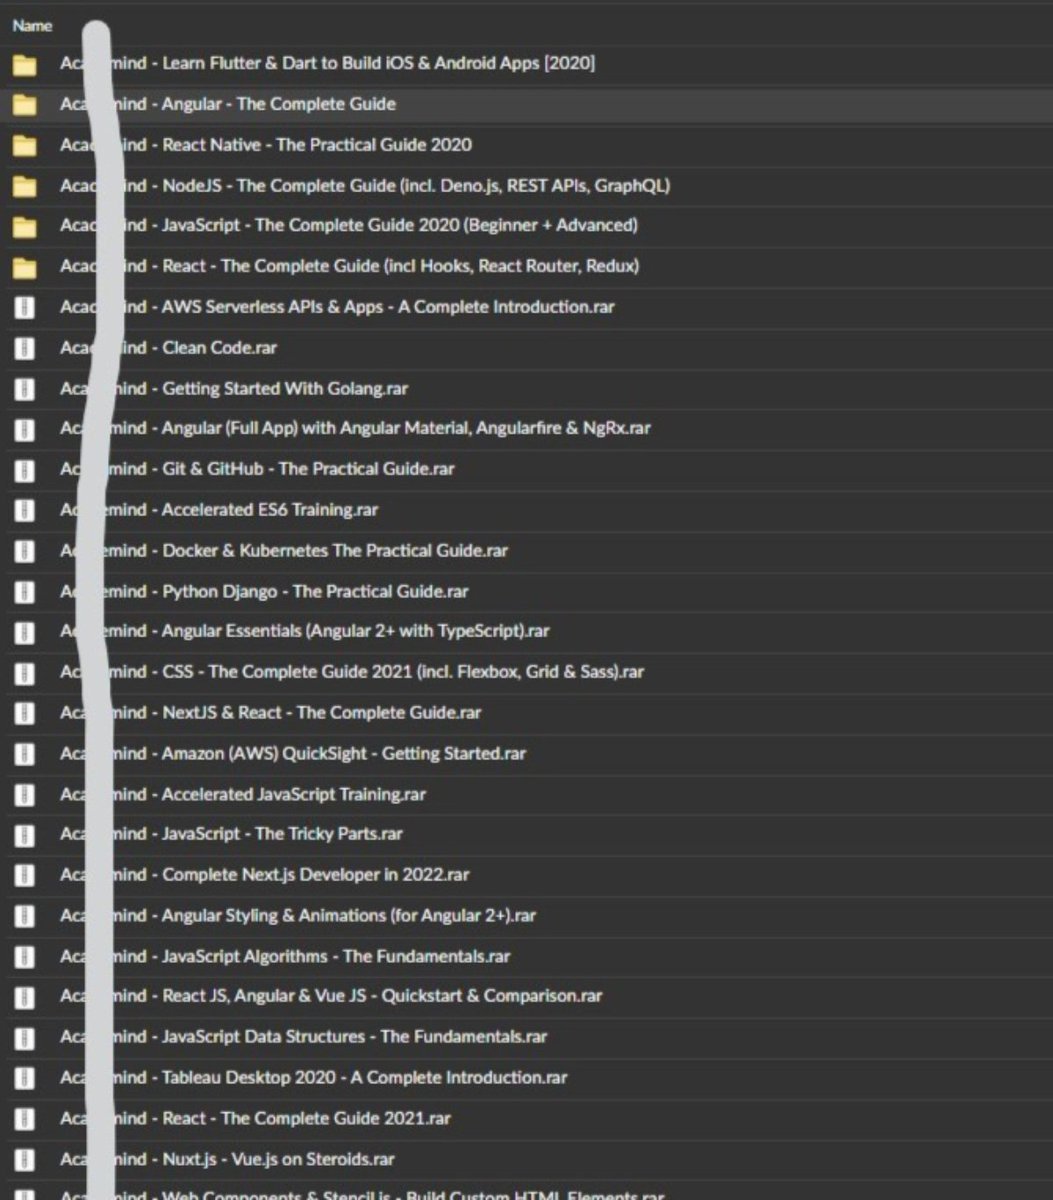Click "Angular (Full App) with Angular Material, Angularfire & NgRx.rar"

[x=407, y=428]
